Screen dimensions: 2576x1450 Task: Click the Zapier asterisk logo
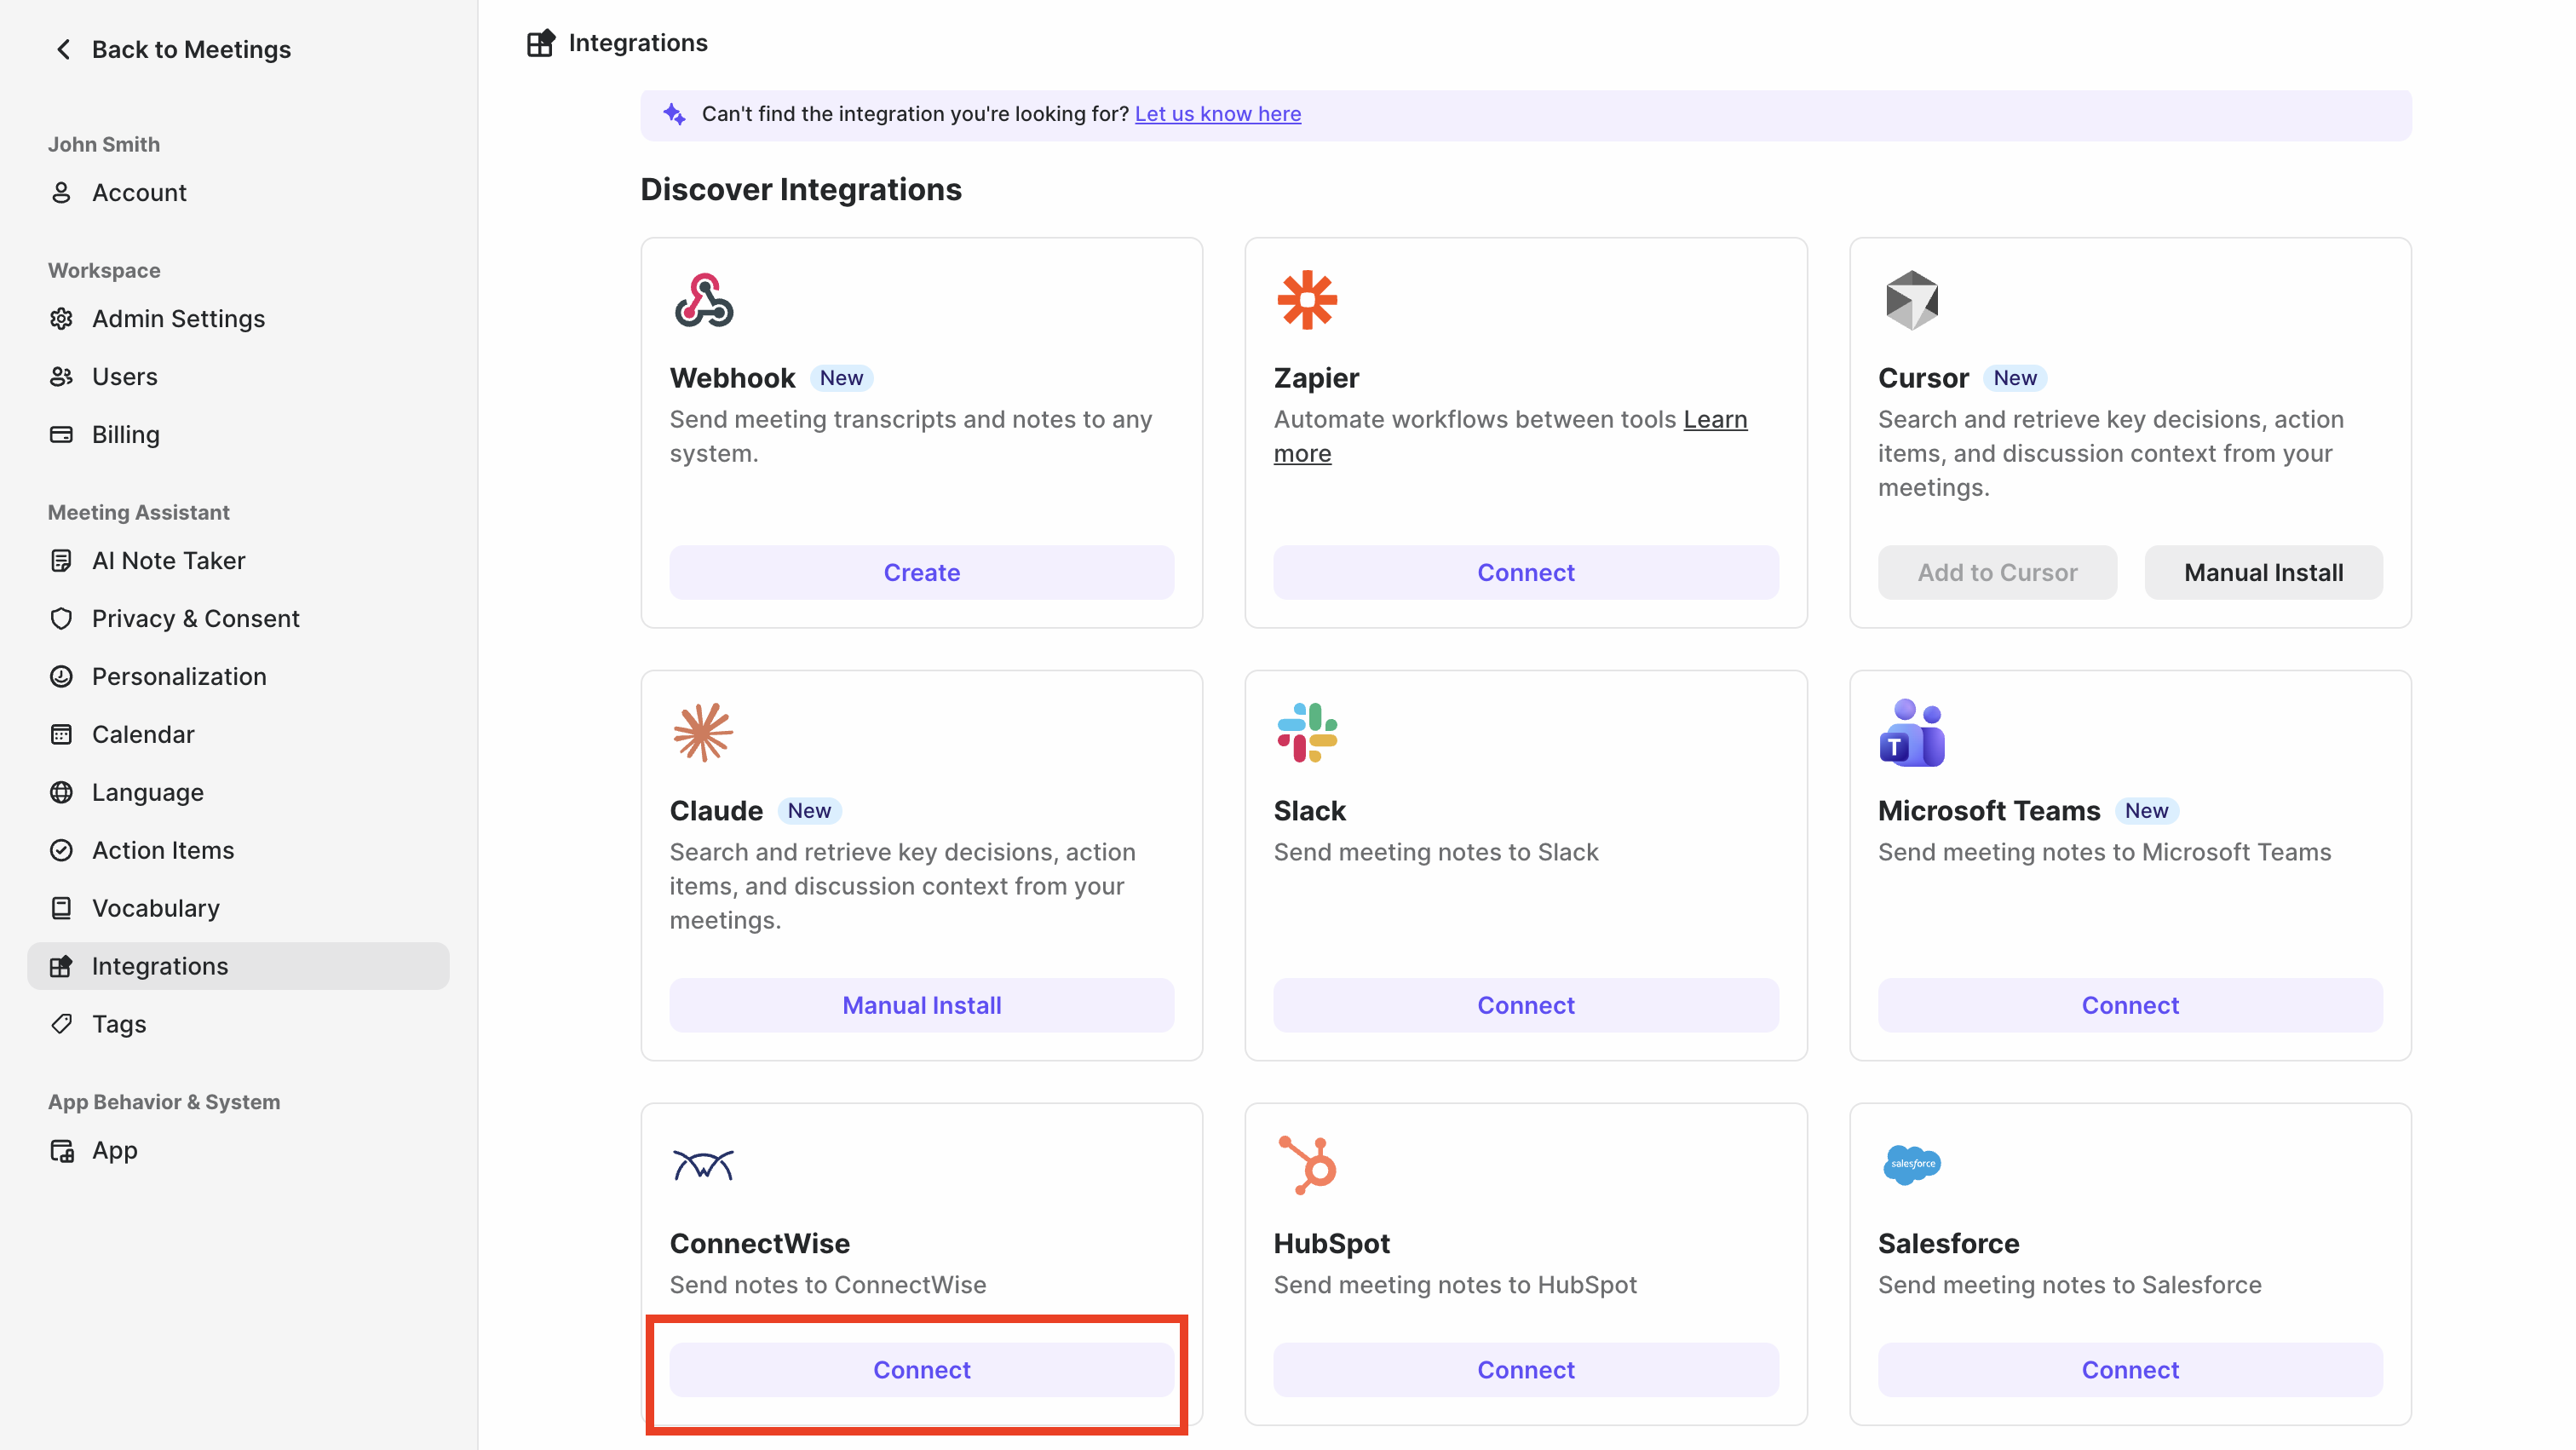(1306, 300)
